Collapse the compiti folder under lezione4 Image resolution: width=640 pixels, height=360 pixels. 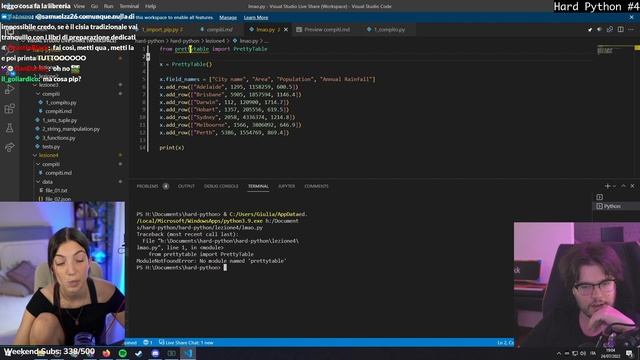(x=51, y=164)
